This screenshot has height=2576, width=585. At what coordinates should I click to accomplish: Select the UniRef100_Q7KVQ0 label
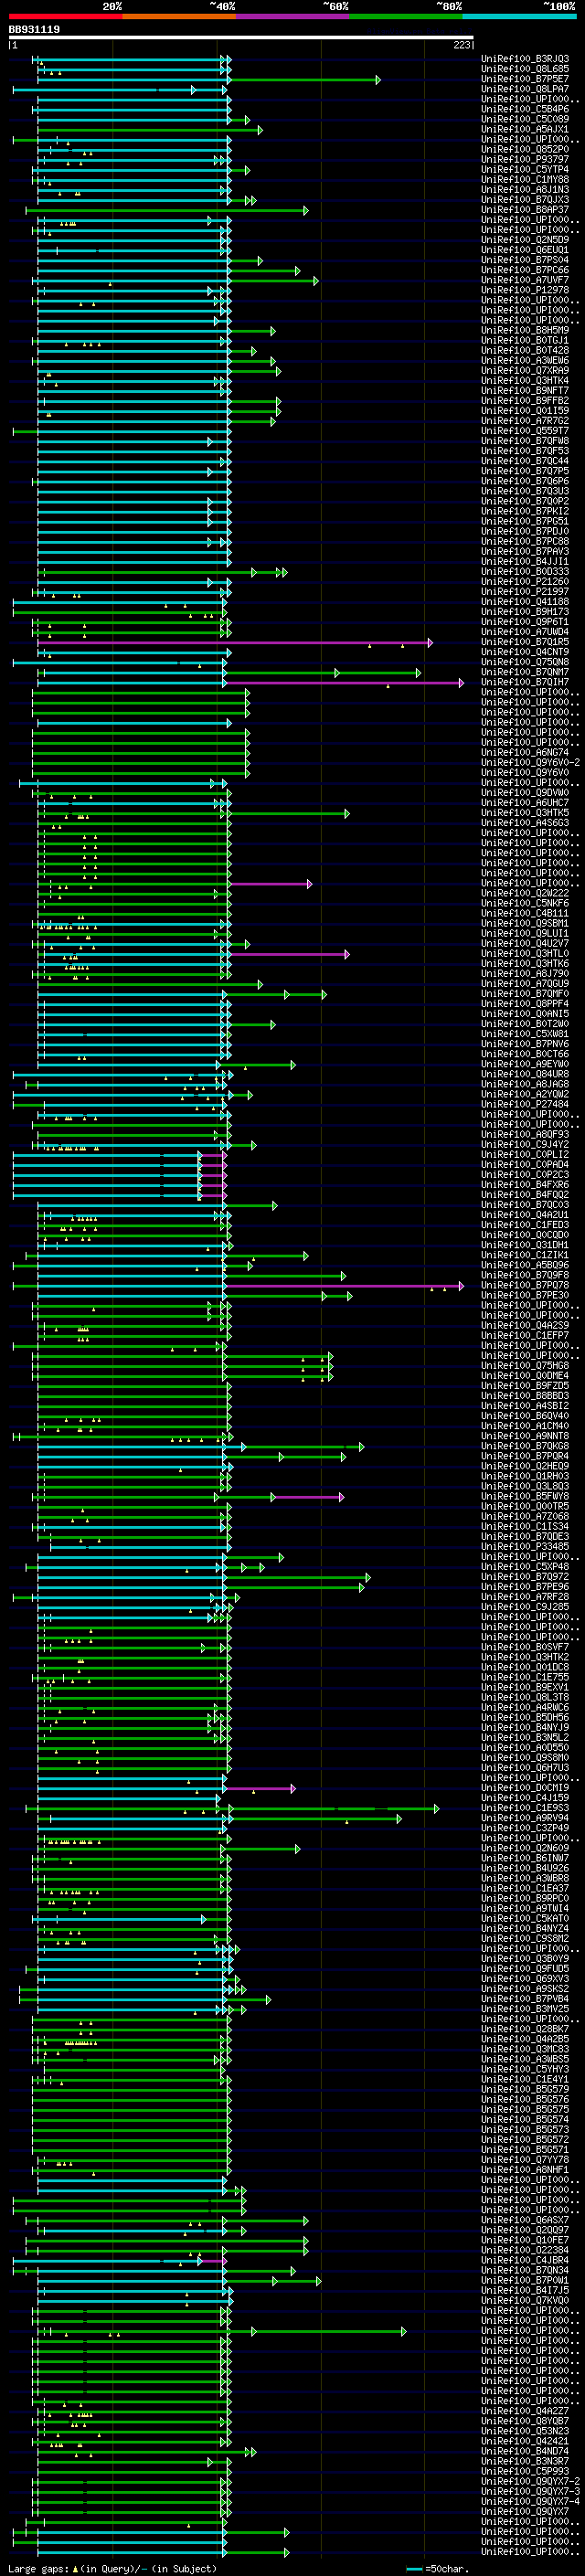click(x=525, y=2300)
